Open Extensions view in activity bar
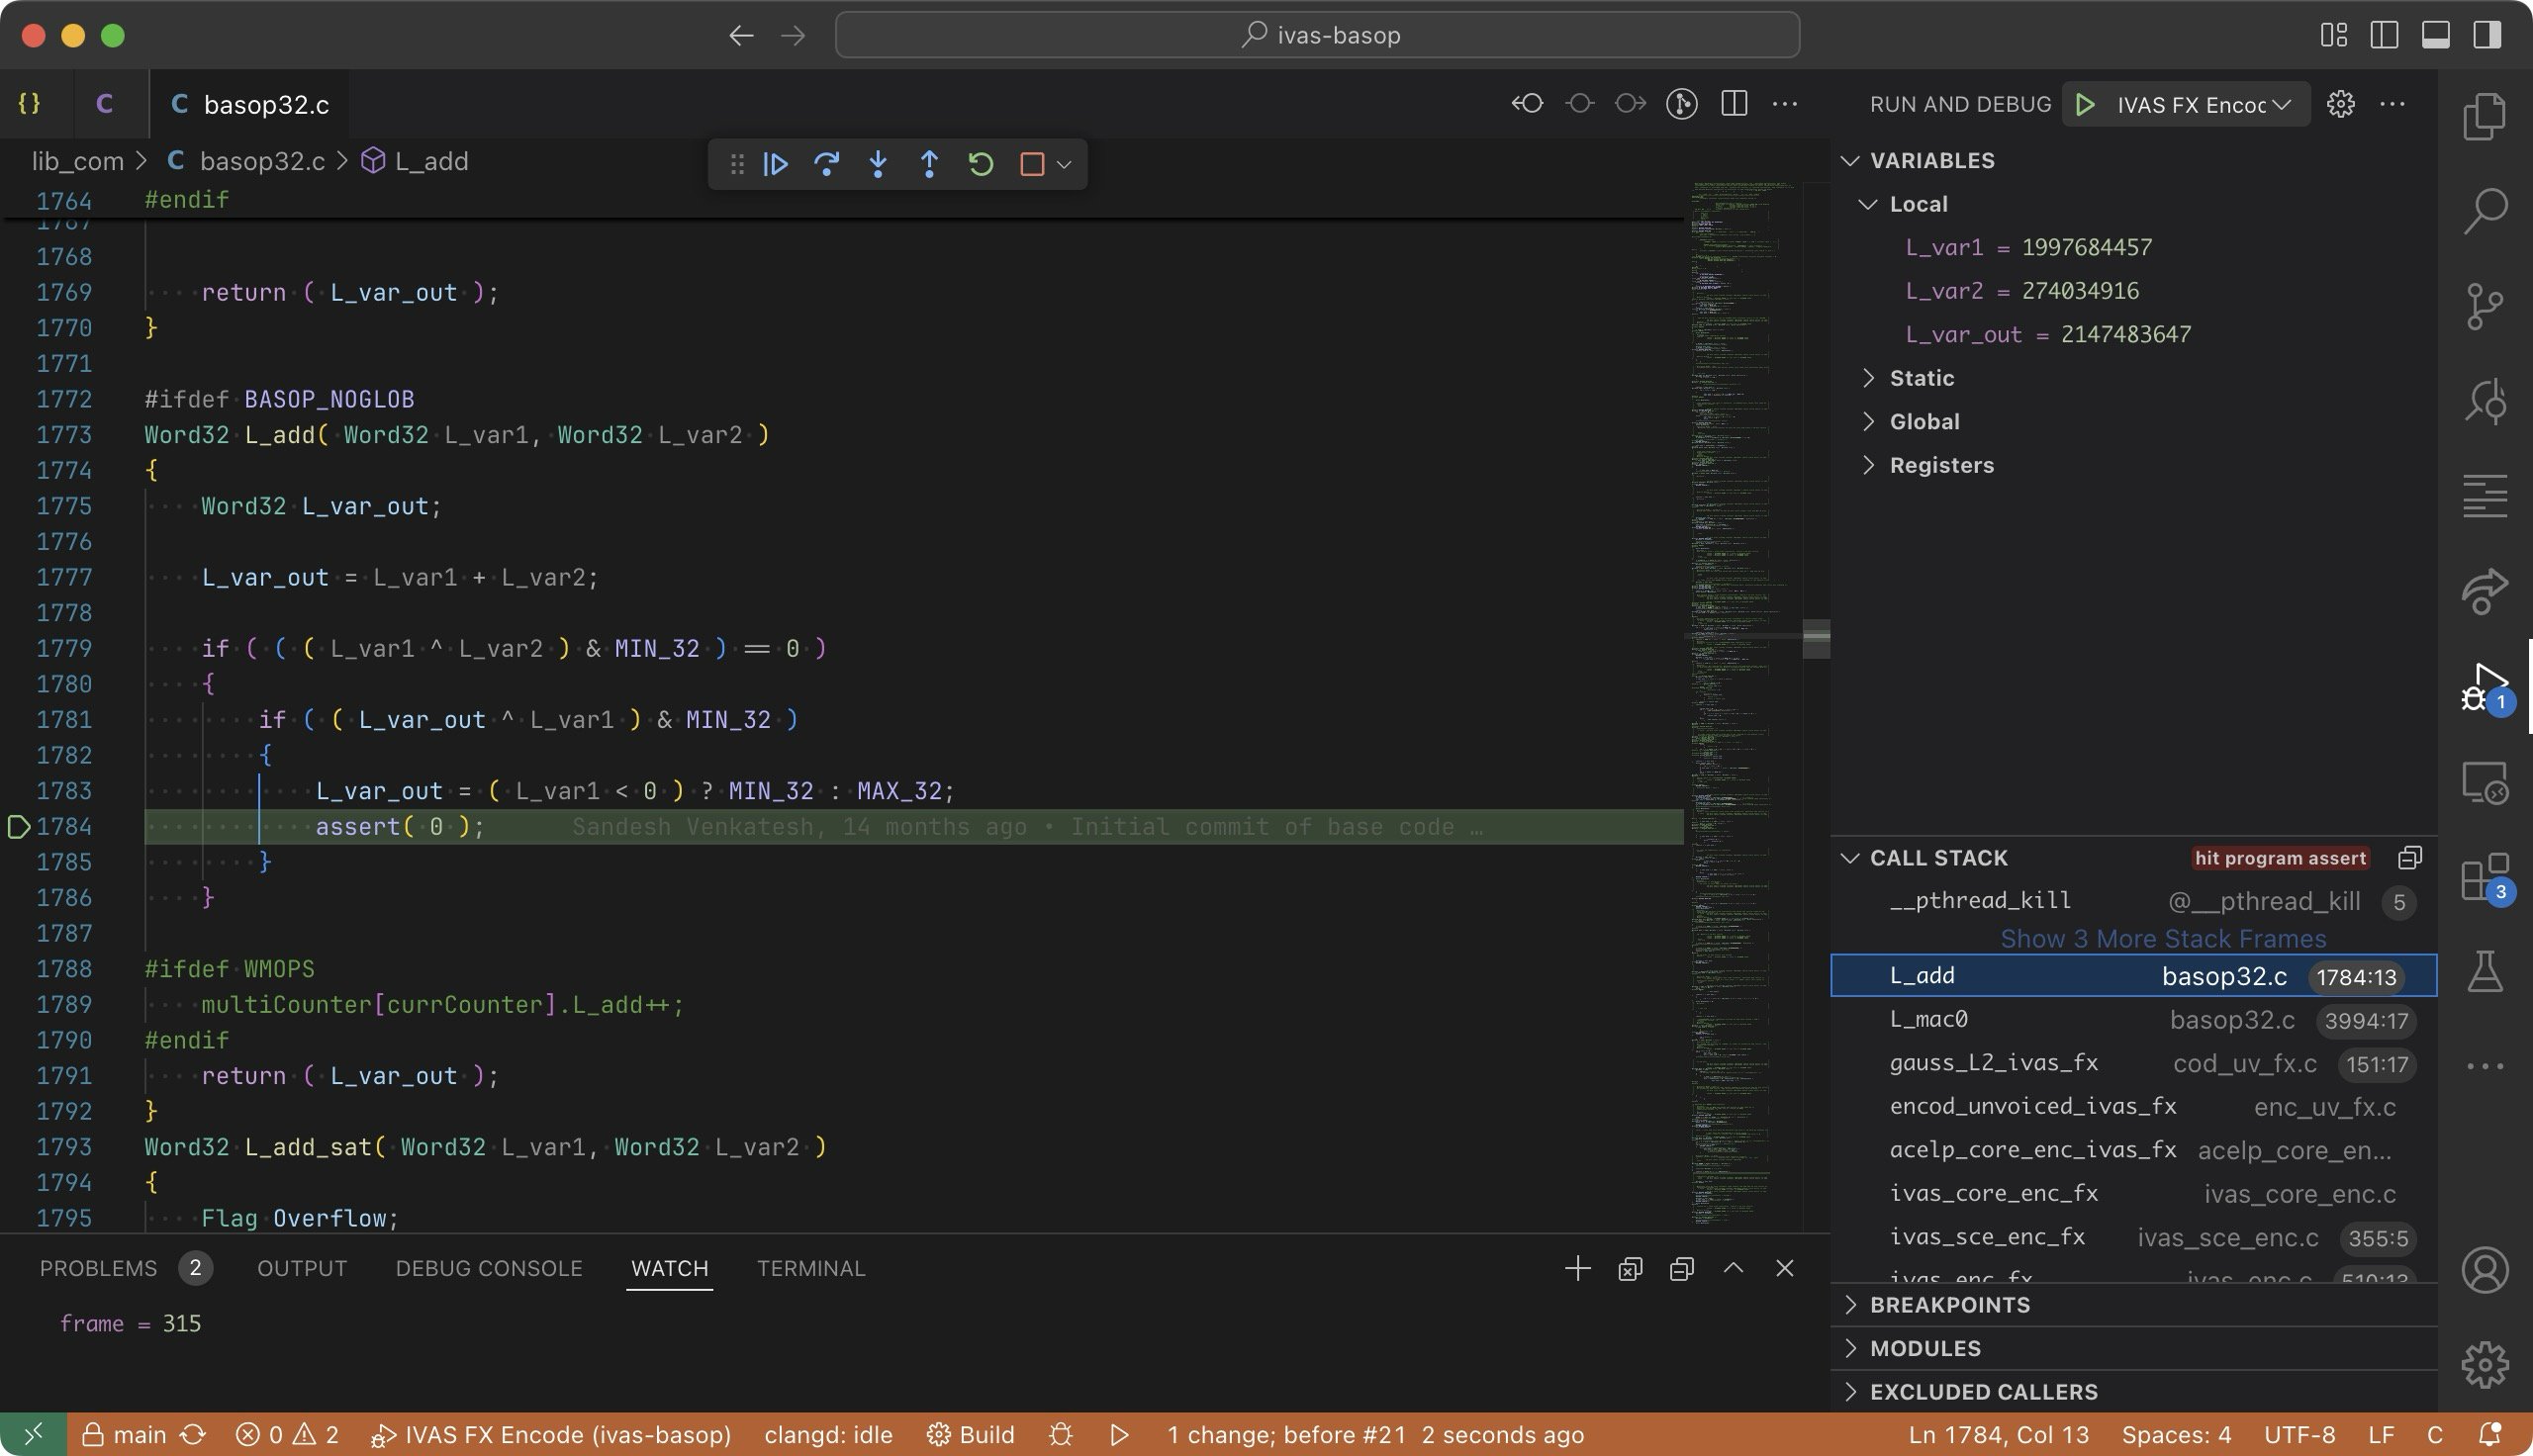 2485,878
